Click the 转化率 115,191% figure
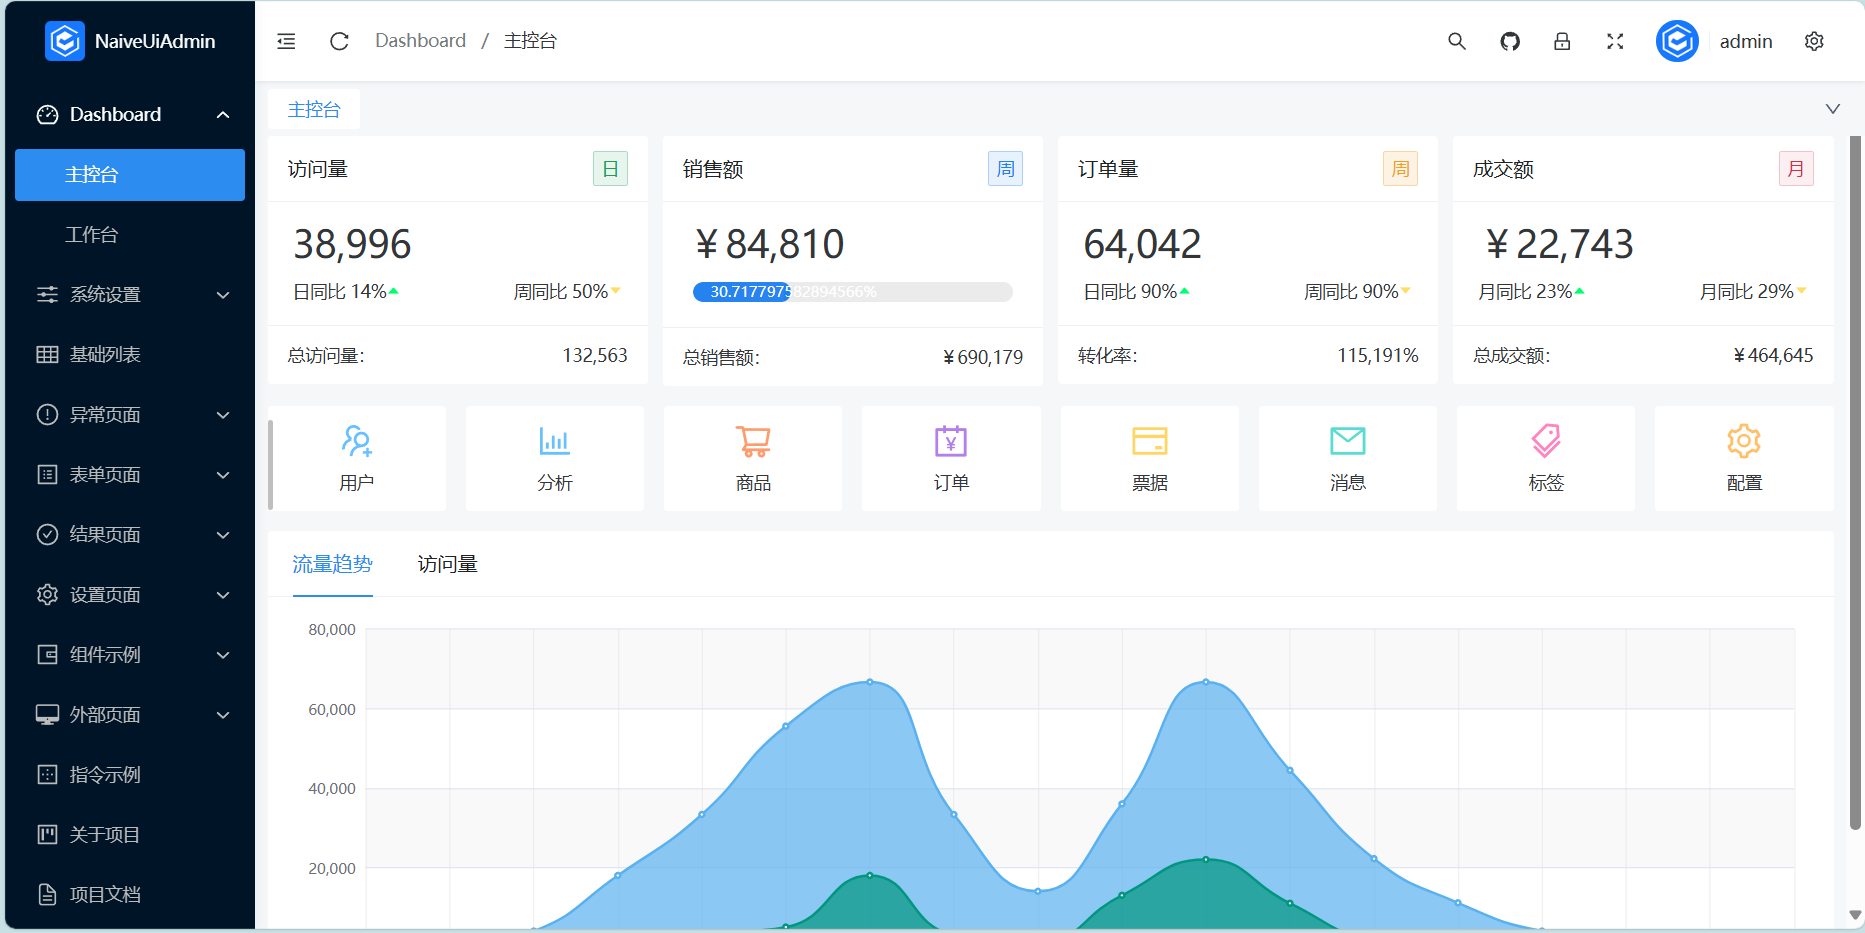Image resolution: width=1865 pixels, height=933 pixels. pyautogui.click(x=1378, y=355)
